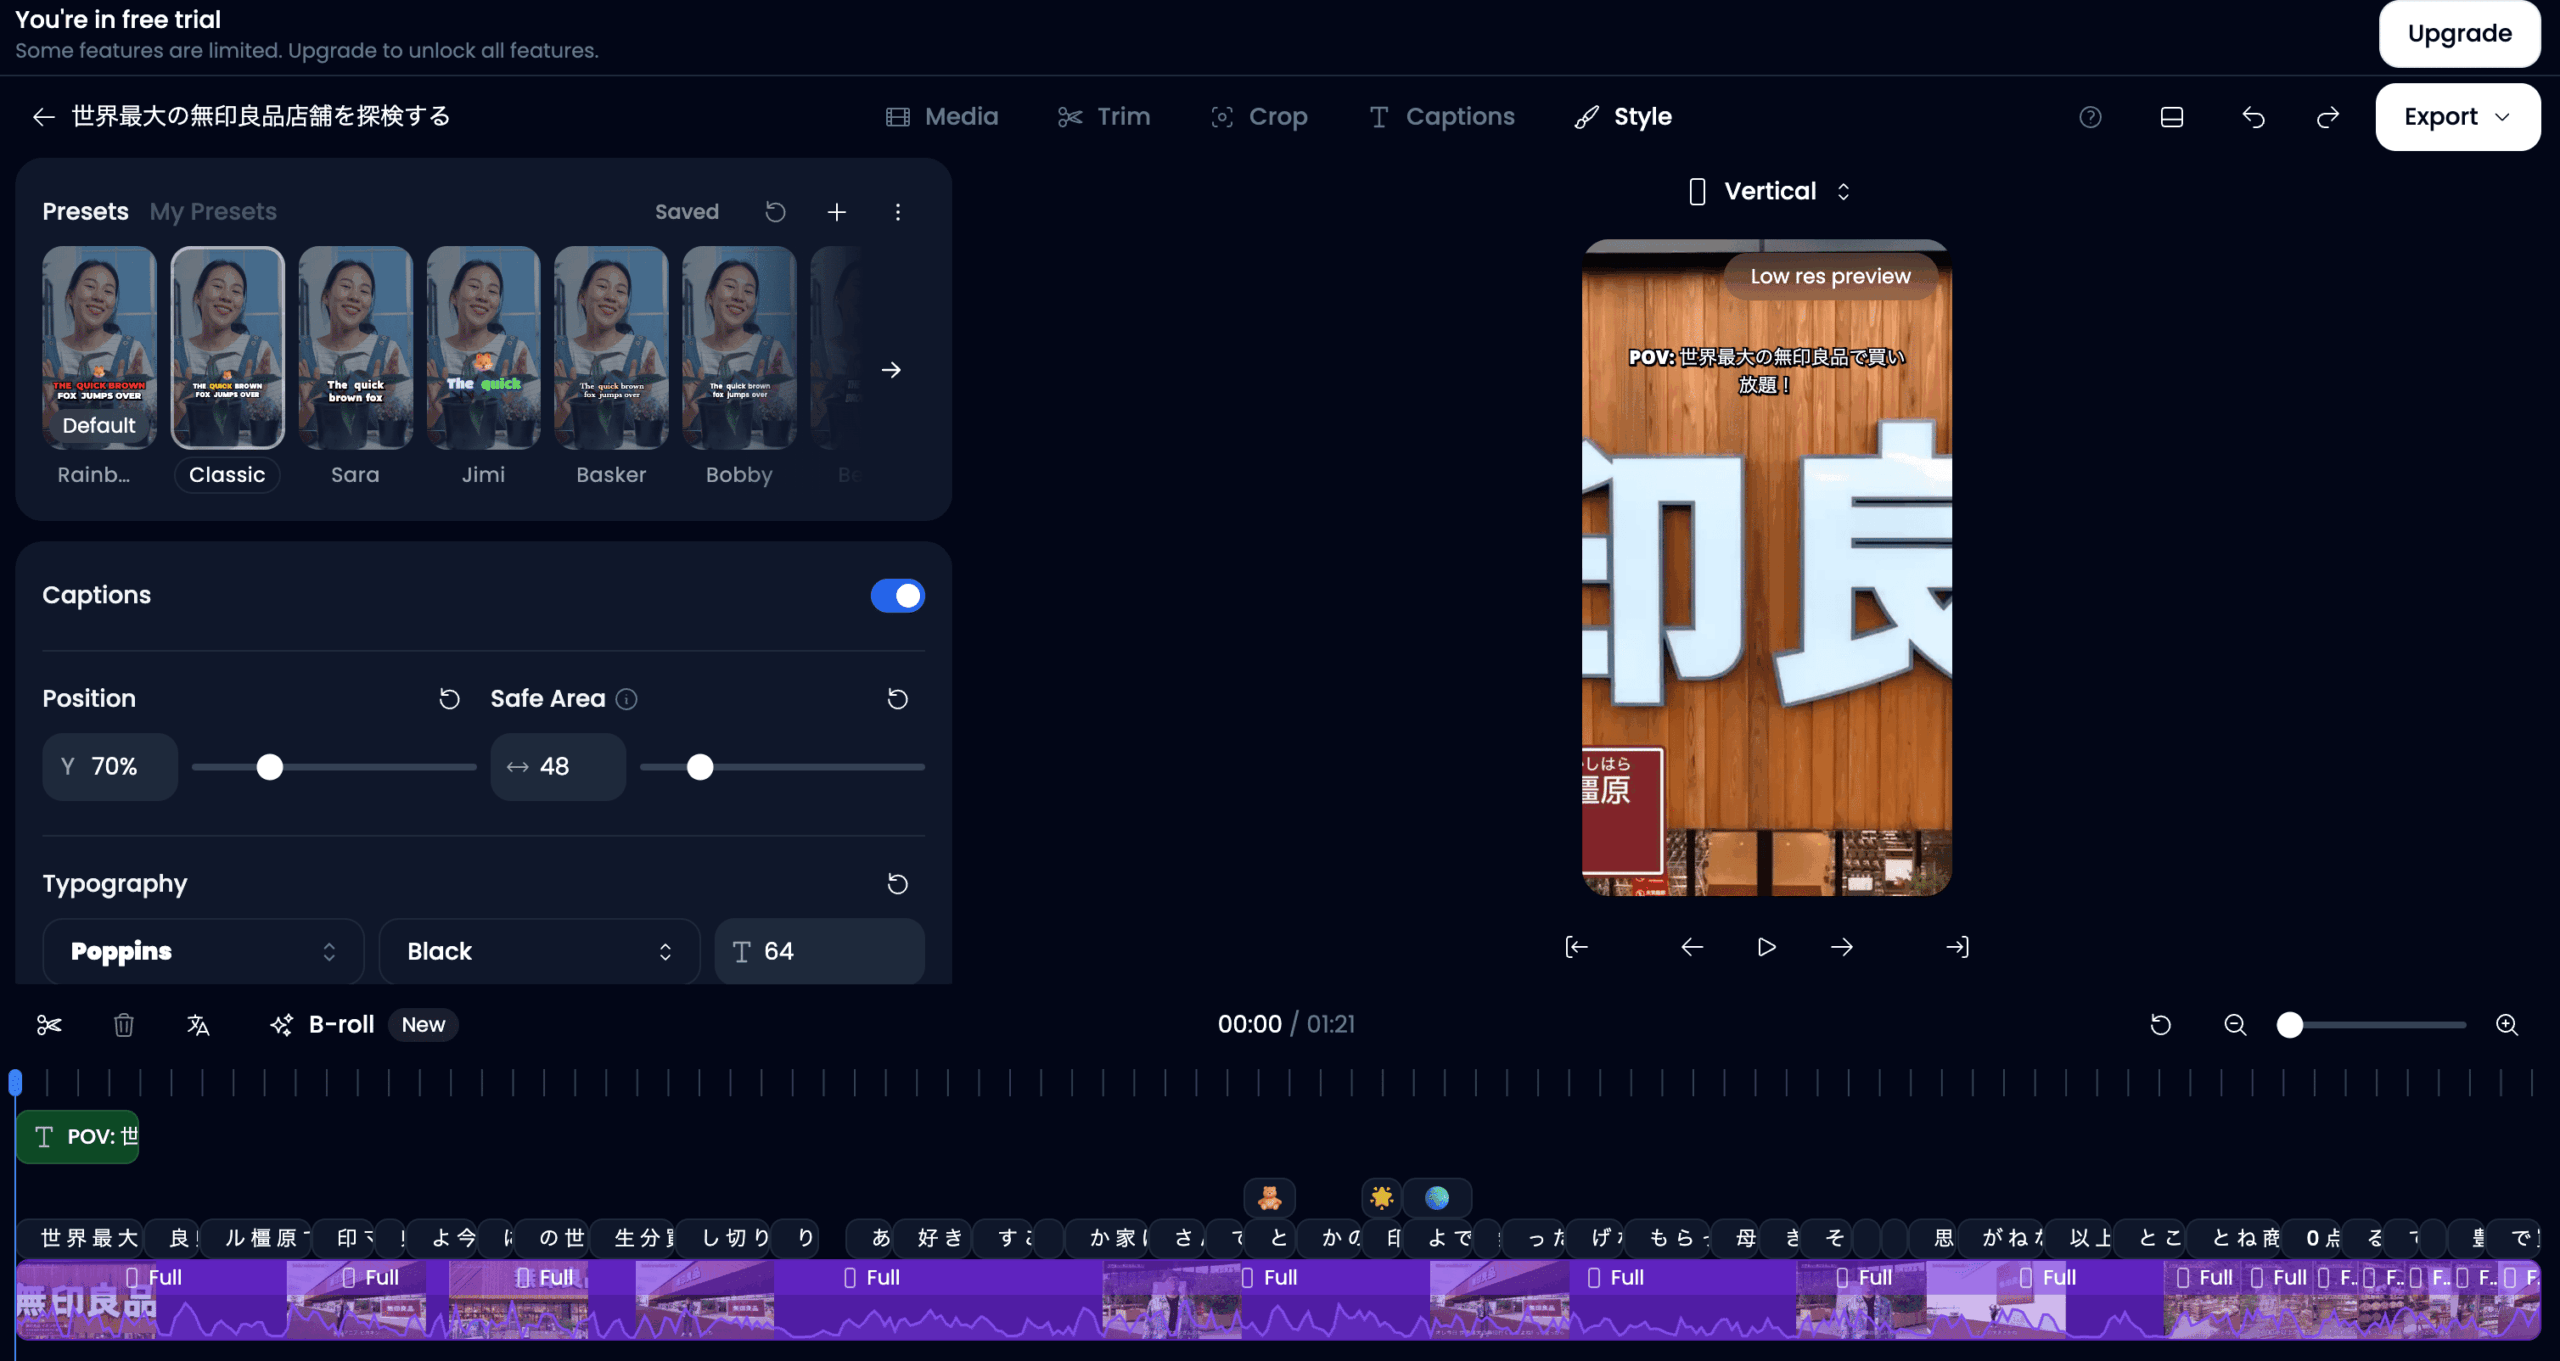Open the Vertical aspect ratio dropdown

[1769, 191]
